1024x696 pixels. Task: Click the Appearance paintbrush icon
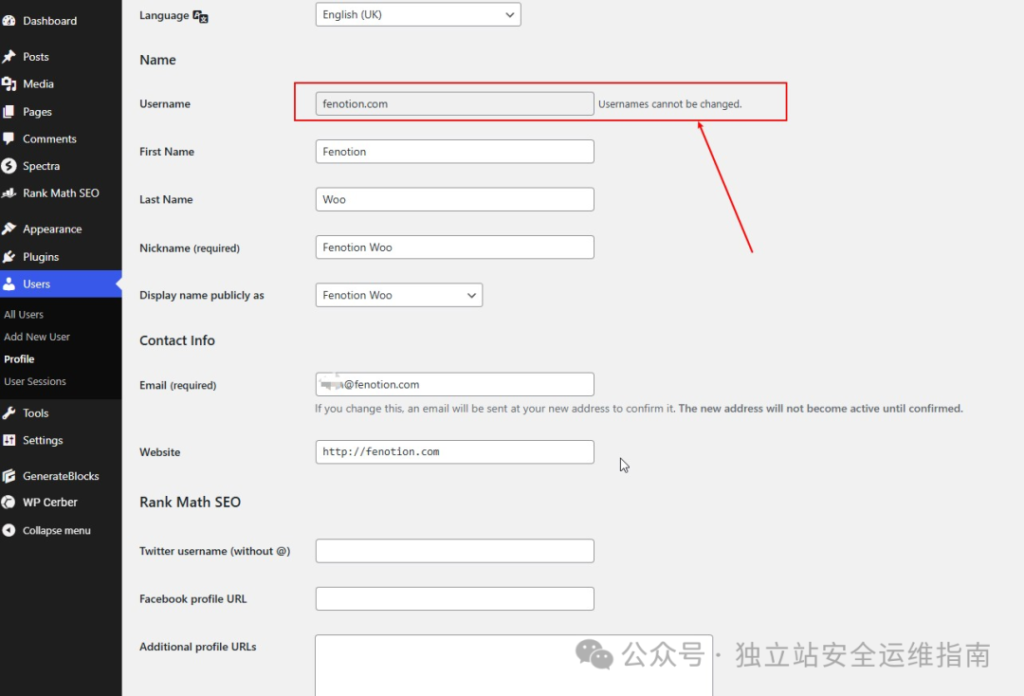(9, 229)
